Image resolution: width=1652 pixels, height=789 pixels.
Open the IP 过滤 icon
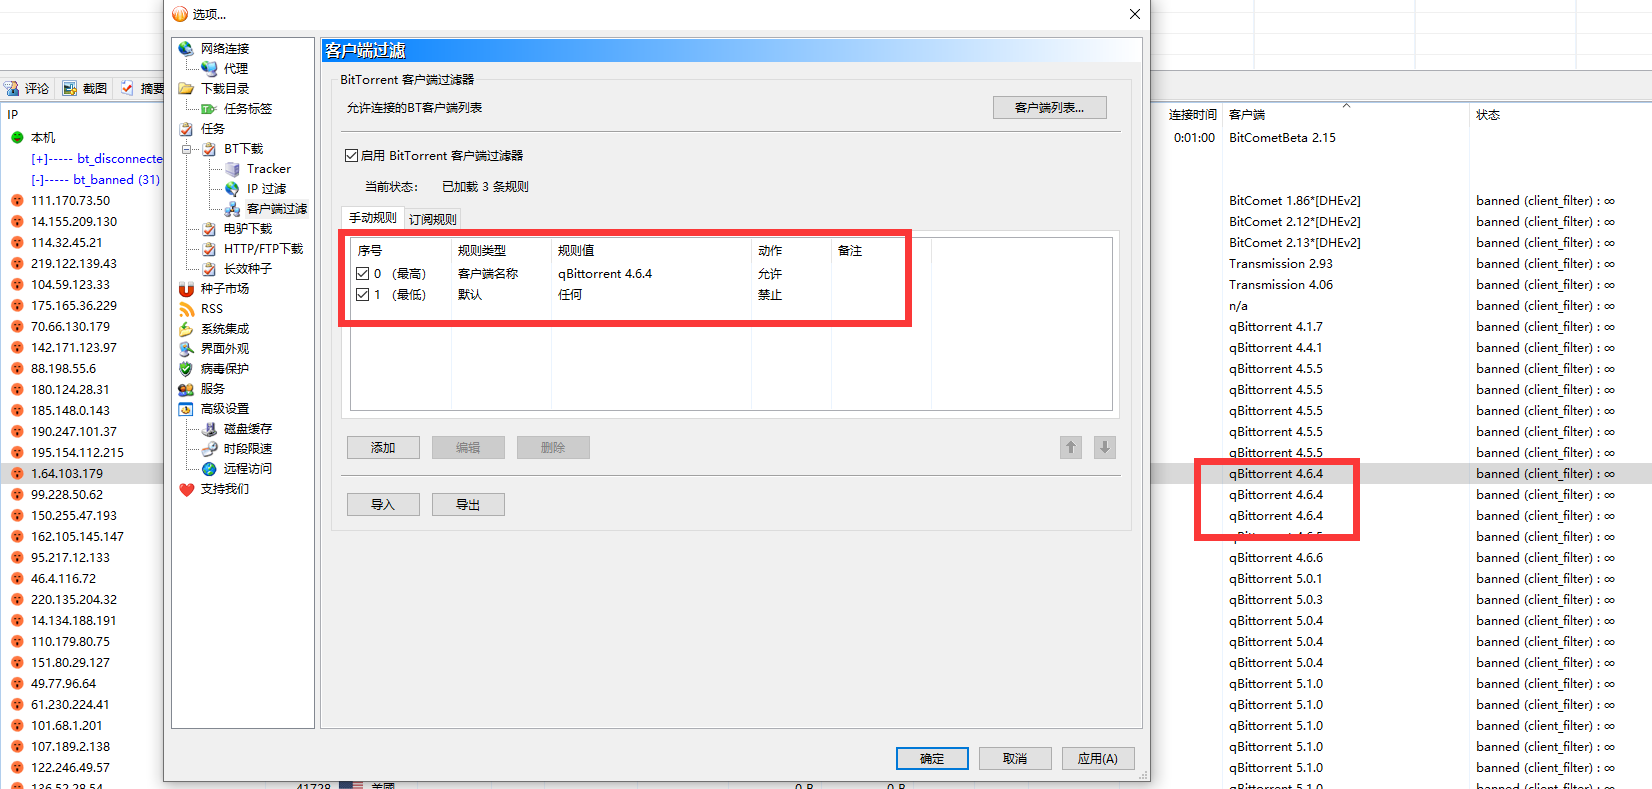232,188
